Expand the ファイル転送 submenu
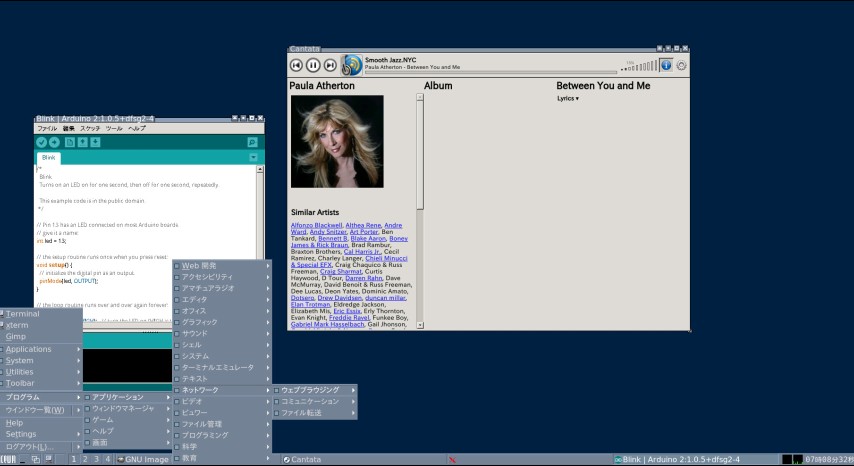The image size is (854, 466). (x=315, y=413)
